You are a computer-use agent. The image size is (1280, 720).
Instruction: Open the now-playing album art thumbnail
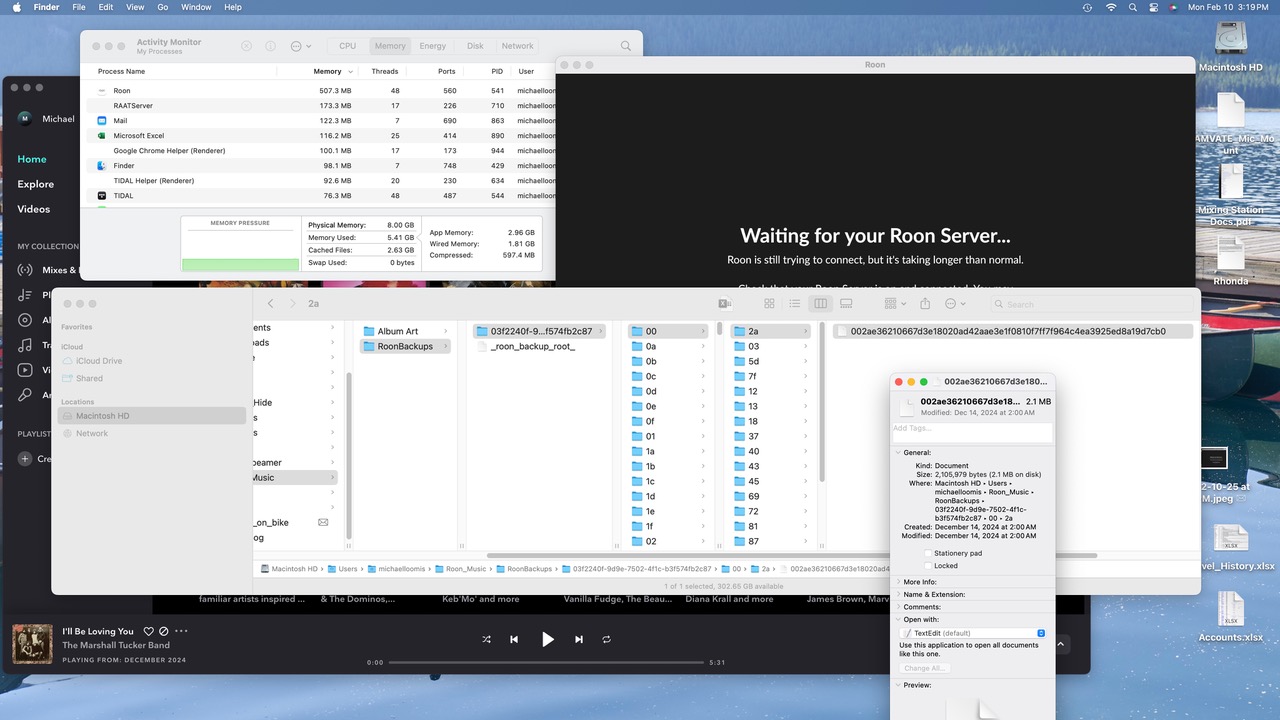pos(32,644)
